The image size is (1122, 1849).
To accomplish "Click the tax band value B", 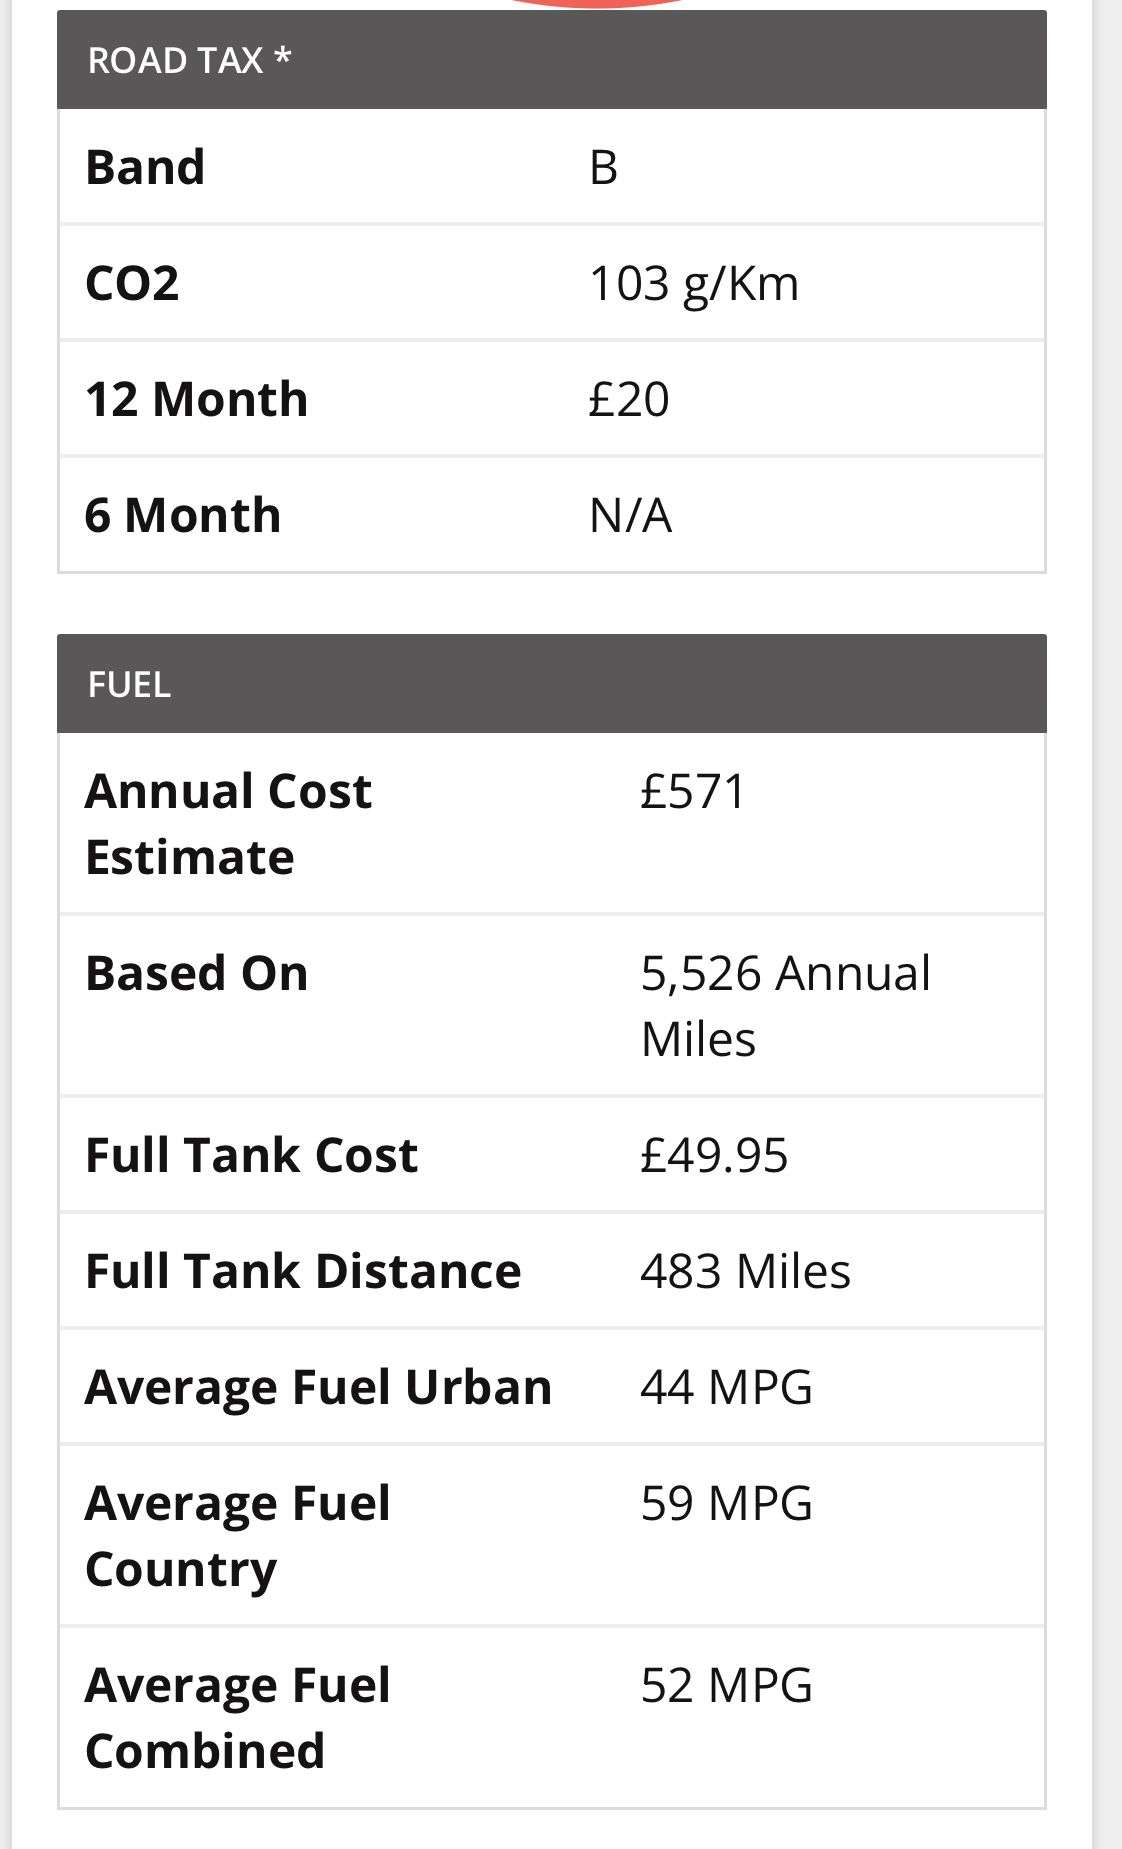I will (x=603, y=167).
